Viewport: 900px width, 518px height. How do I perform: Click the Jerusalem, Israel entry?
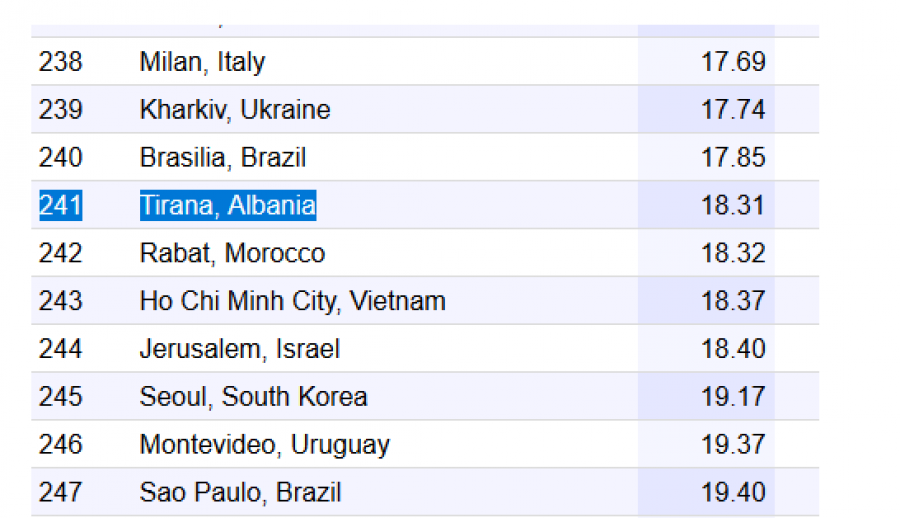239,349
